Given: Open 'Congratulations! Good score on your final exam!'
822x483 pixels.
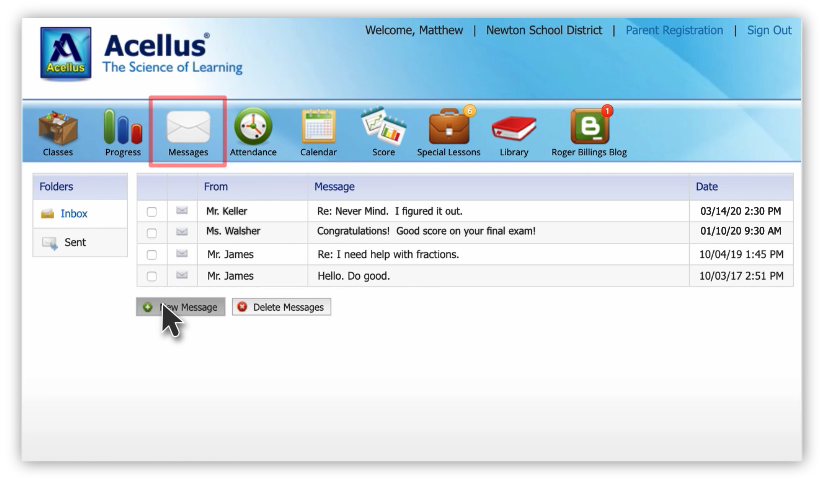Looking at the screenshot, I should point(426,231).
